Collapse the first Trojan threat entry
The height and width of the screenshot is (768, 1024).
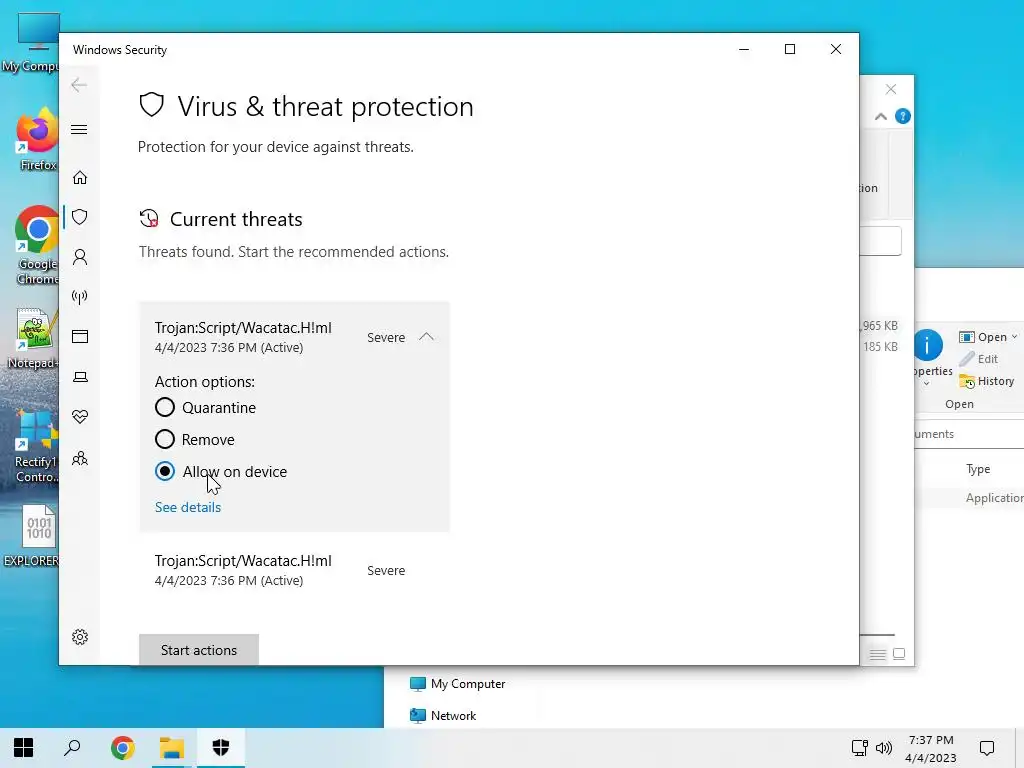point(426,337)
